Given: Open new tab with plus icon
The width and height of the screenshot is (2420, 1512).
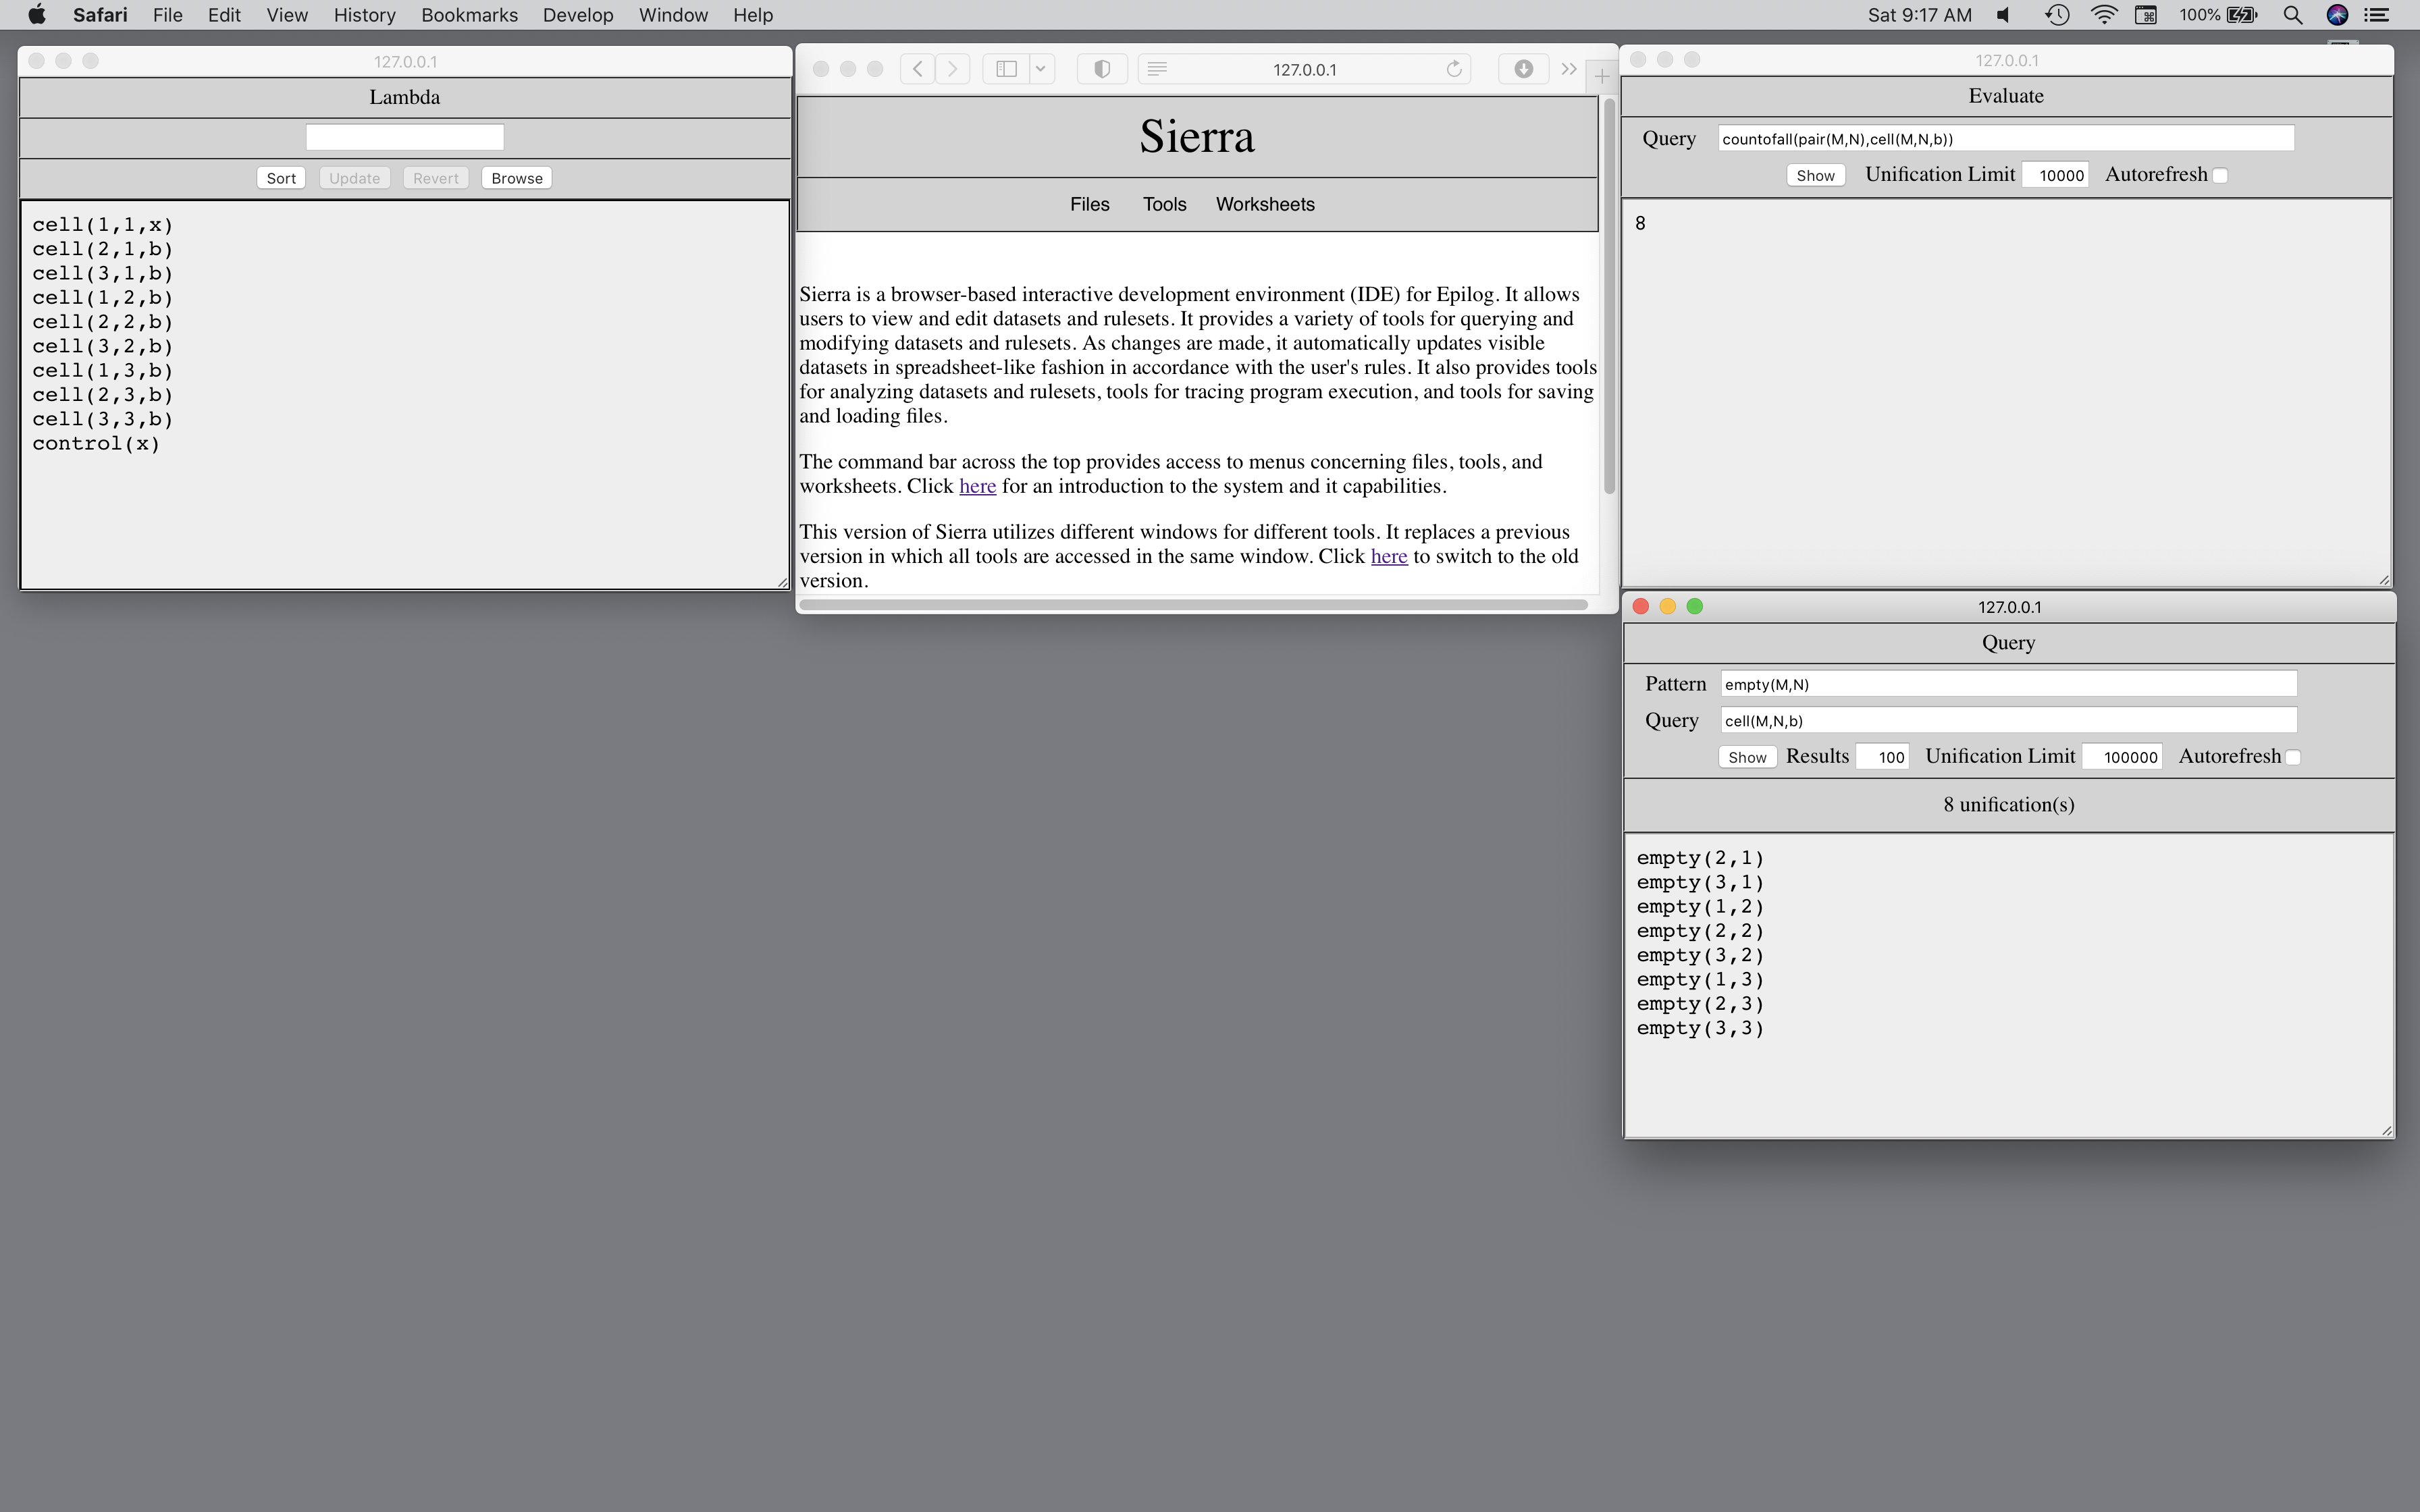Looking at the screenshot, I should point(1602,76).
